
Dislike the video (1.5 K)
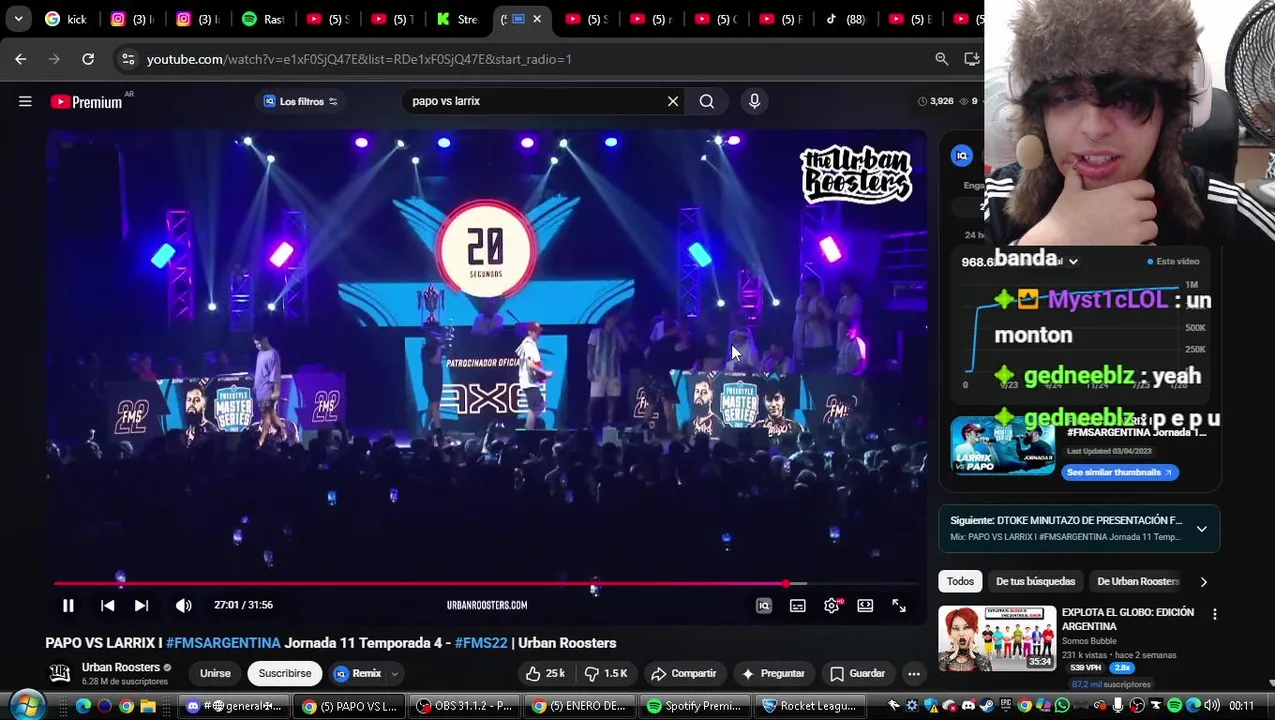click(x=606, y=674)
